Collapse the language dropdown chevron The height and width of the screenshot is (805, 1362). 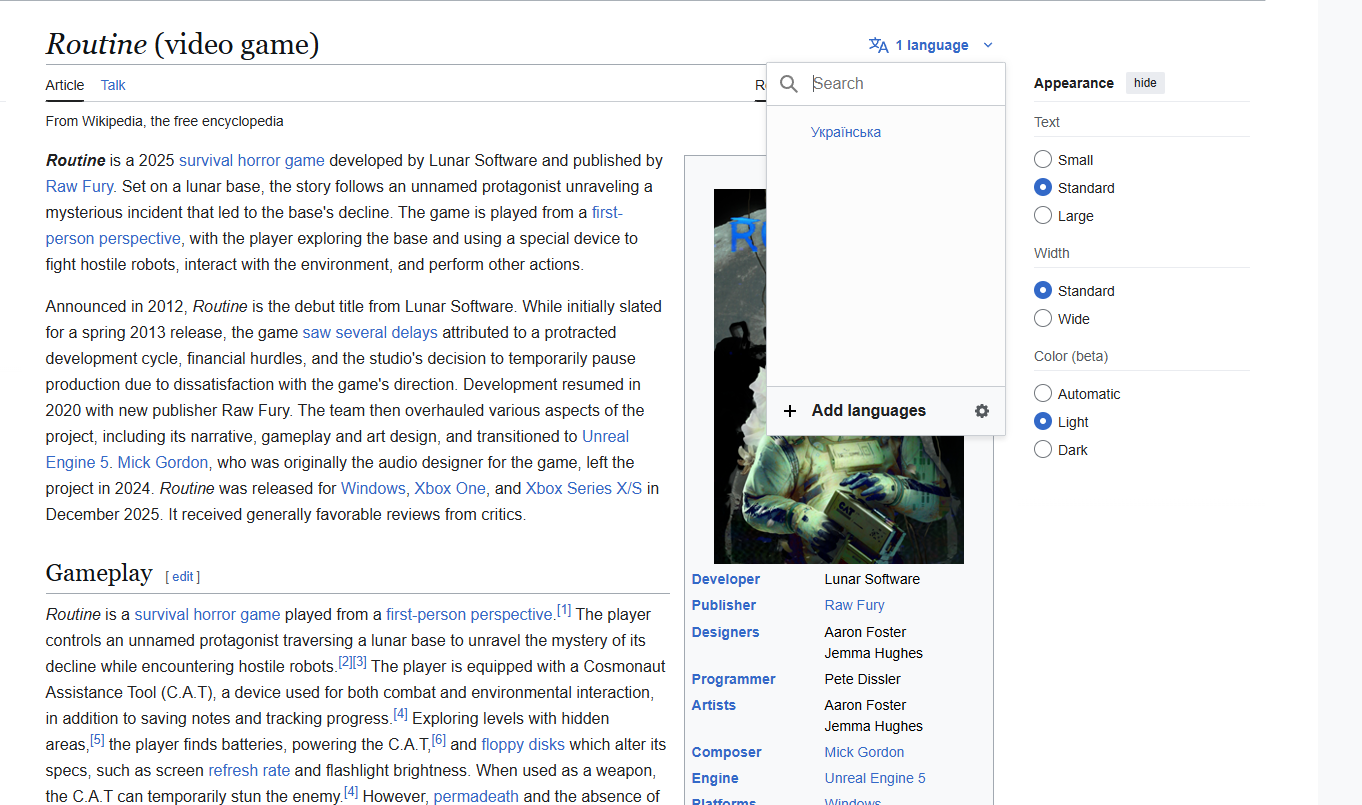click(x=988, y=45)
